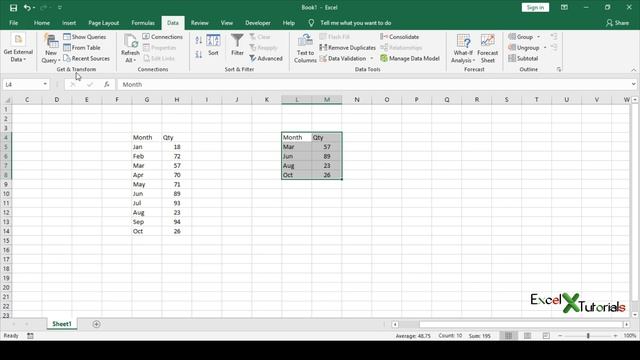Viewport: 640px width, 360px height.
Task: Open the Sort dialog
Action: (213, 45)
